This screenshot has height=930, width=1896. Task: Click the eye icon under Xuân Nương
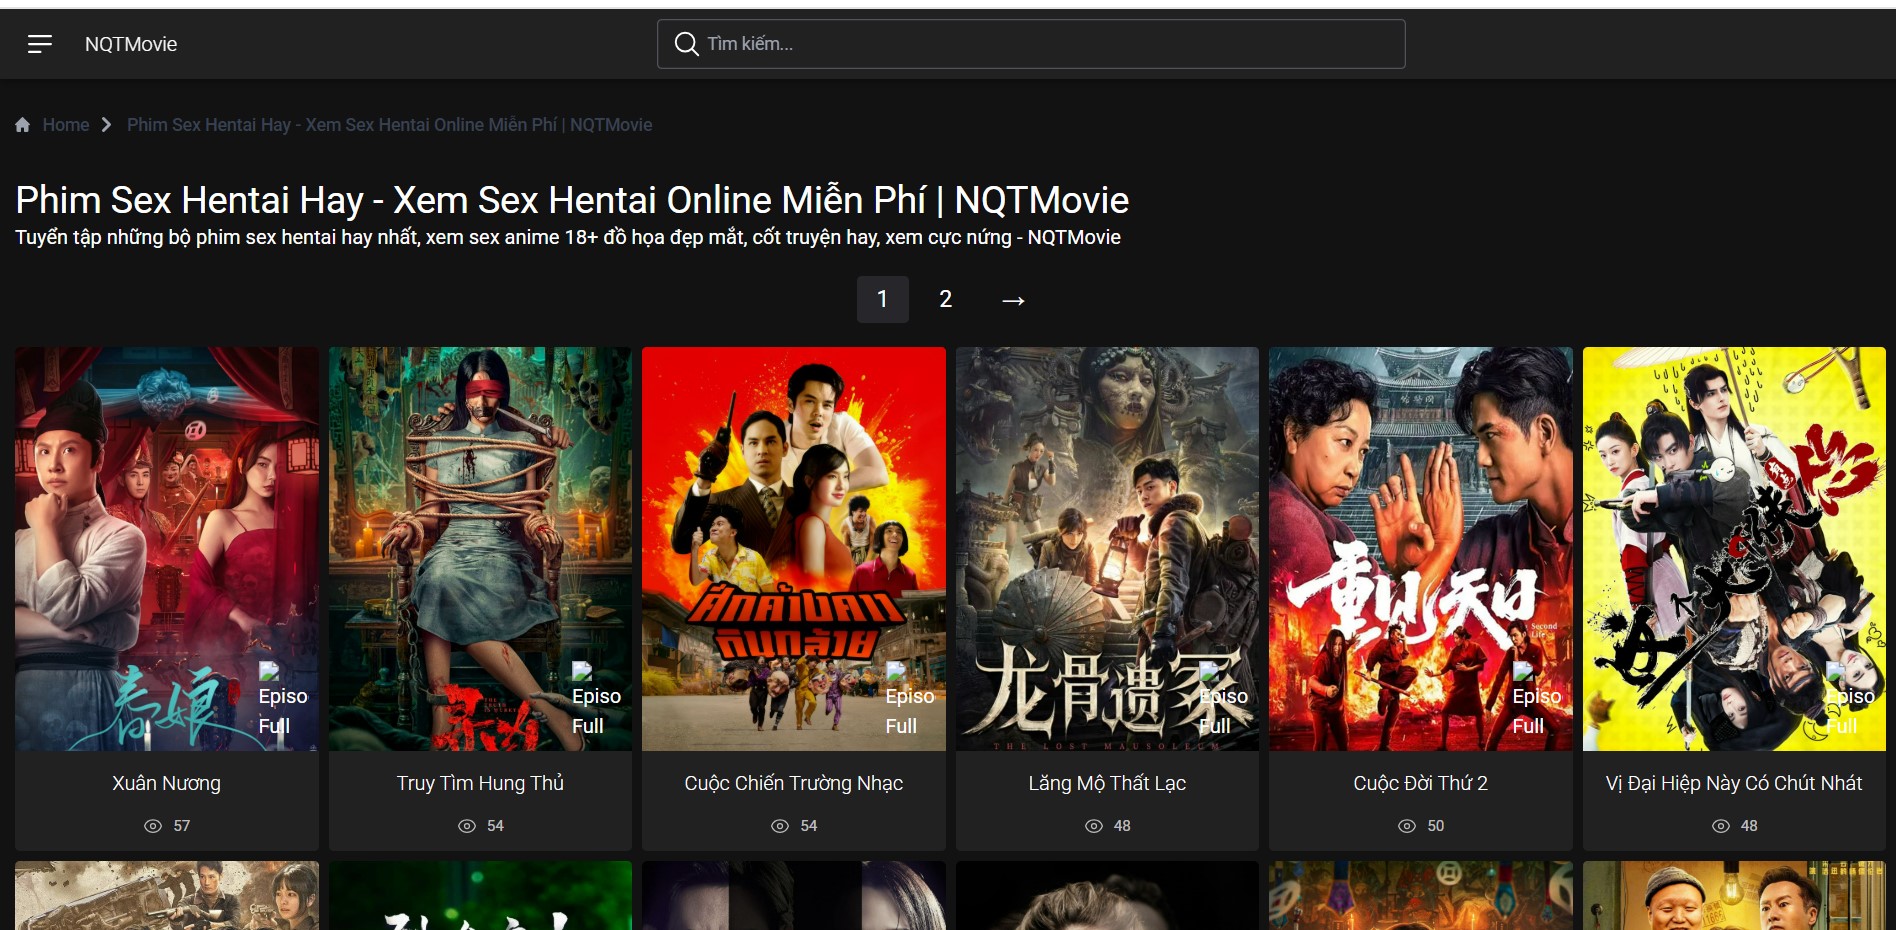click(x=152, y=826)
